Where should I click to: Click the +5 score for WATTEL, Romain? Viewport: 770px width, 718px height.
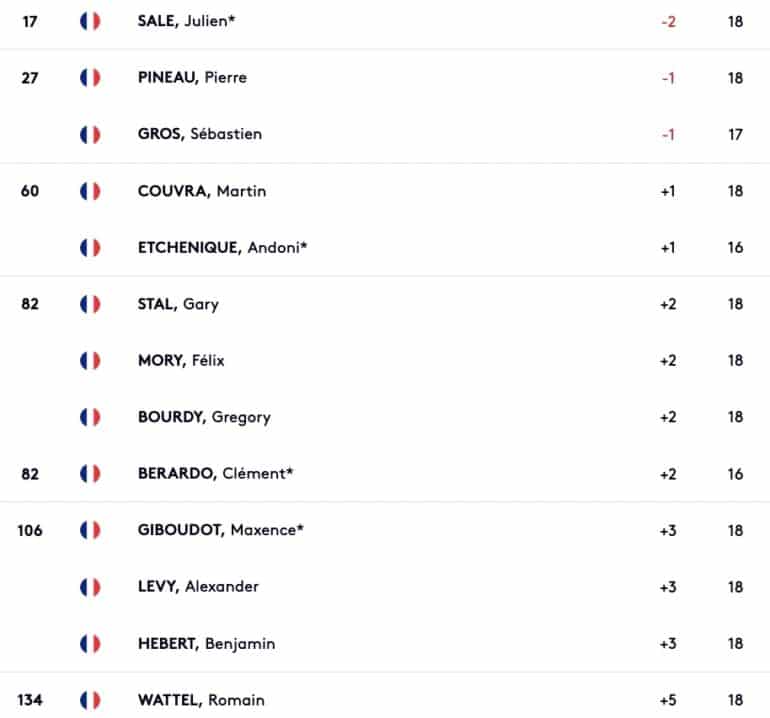[668, 700]
